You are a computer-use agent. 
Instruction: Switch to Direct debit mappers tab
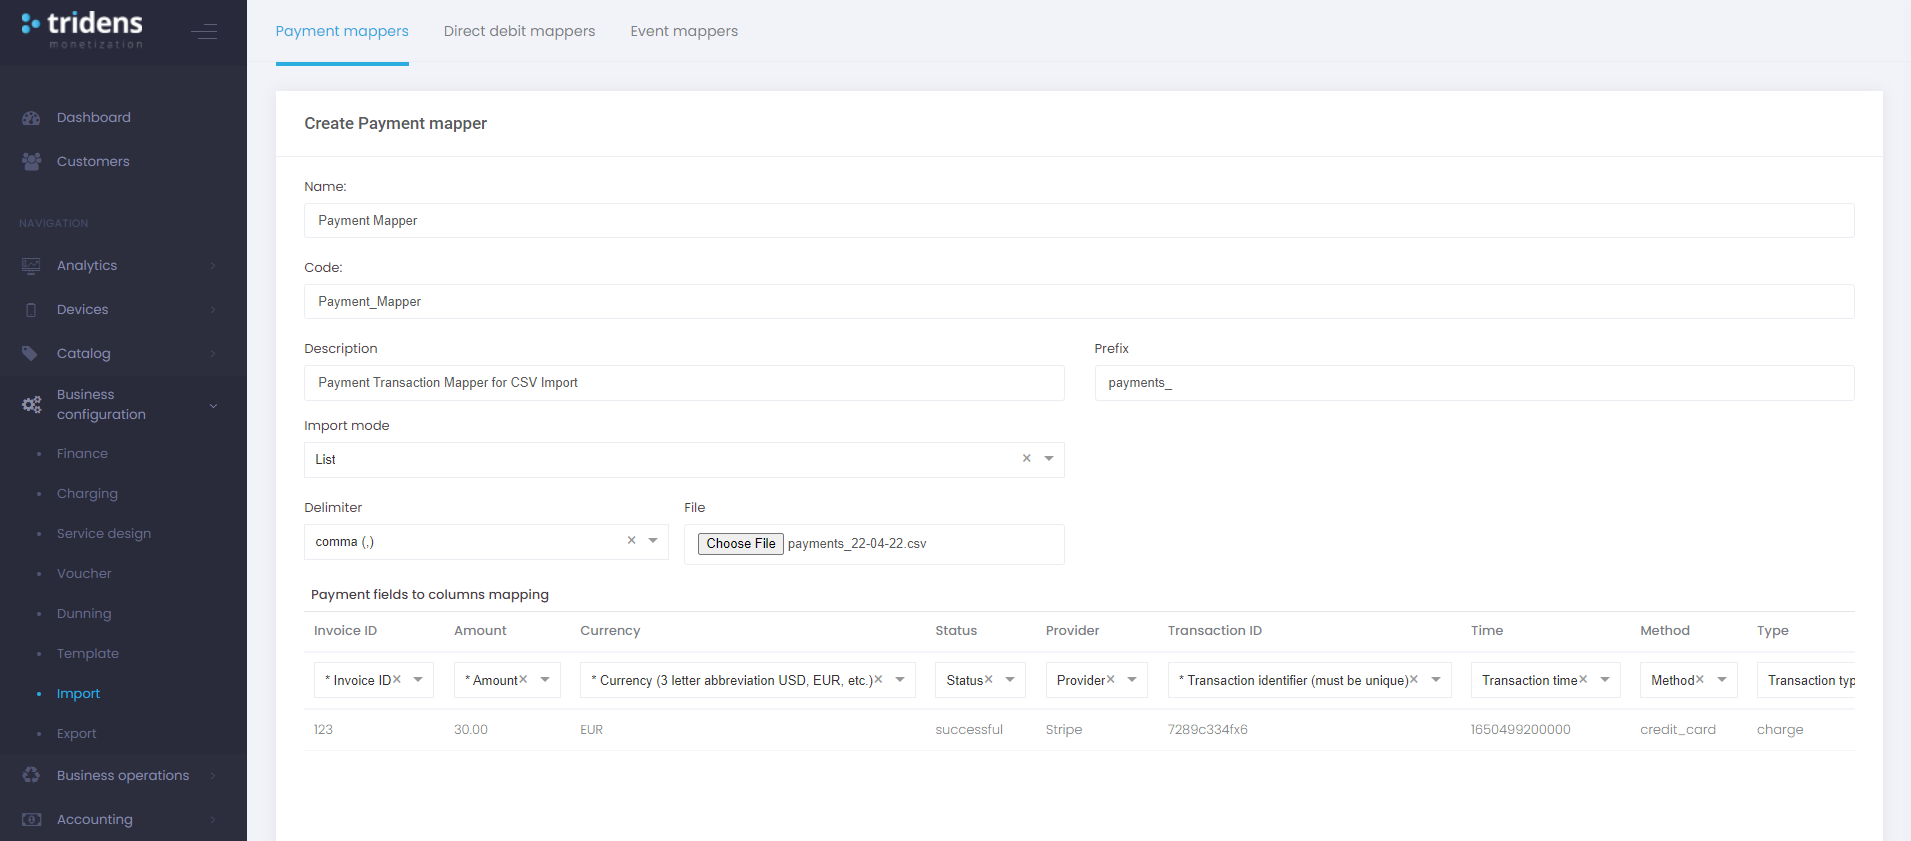pyautogui.click(x=519, y=31)
